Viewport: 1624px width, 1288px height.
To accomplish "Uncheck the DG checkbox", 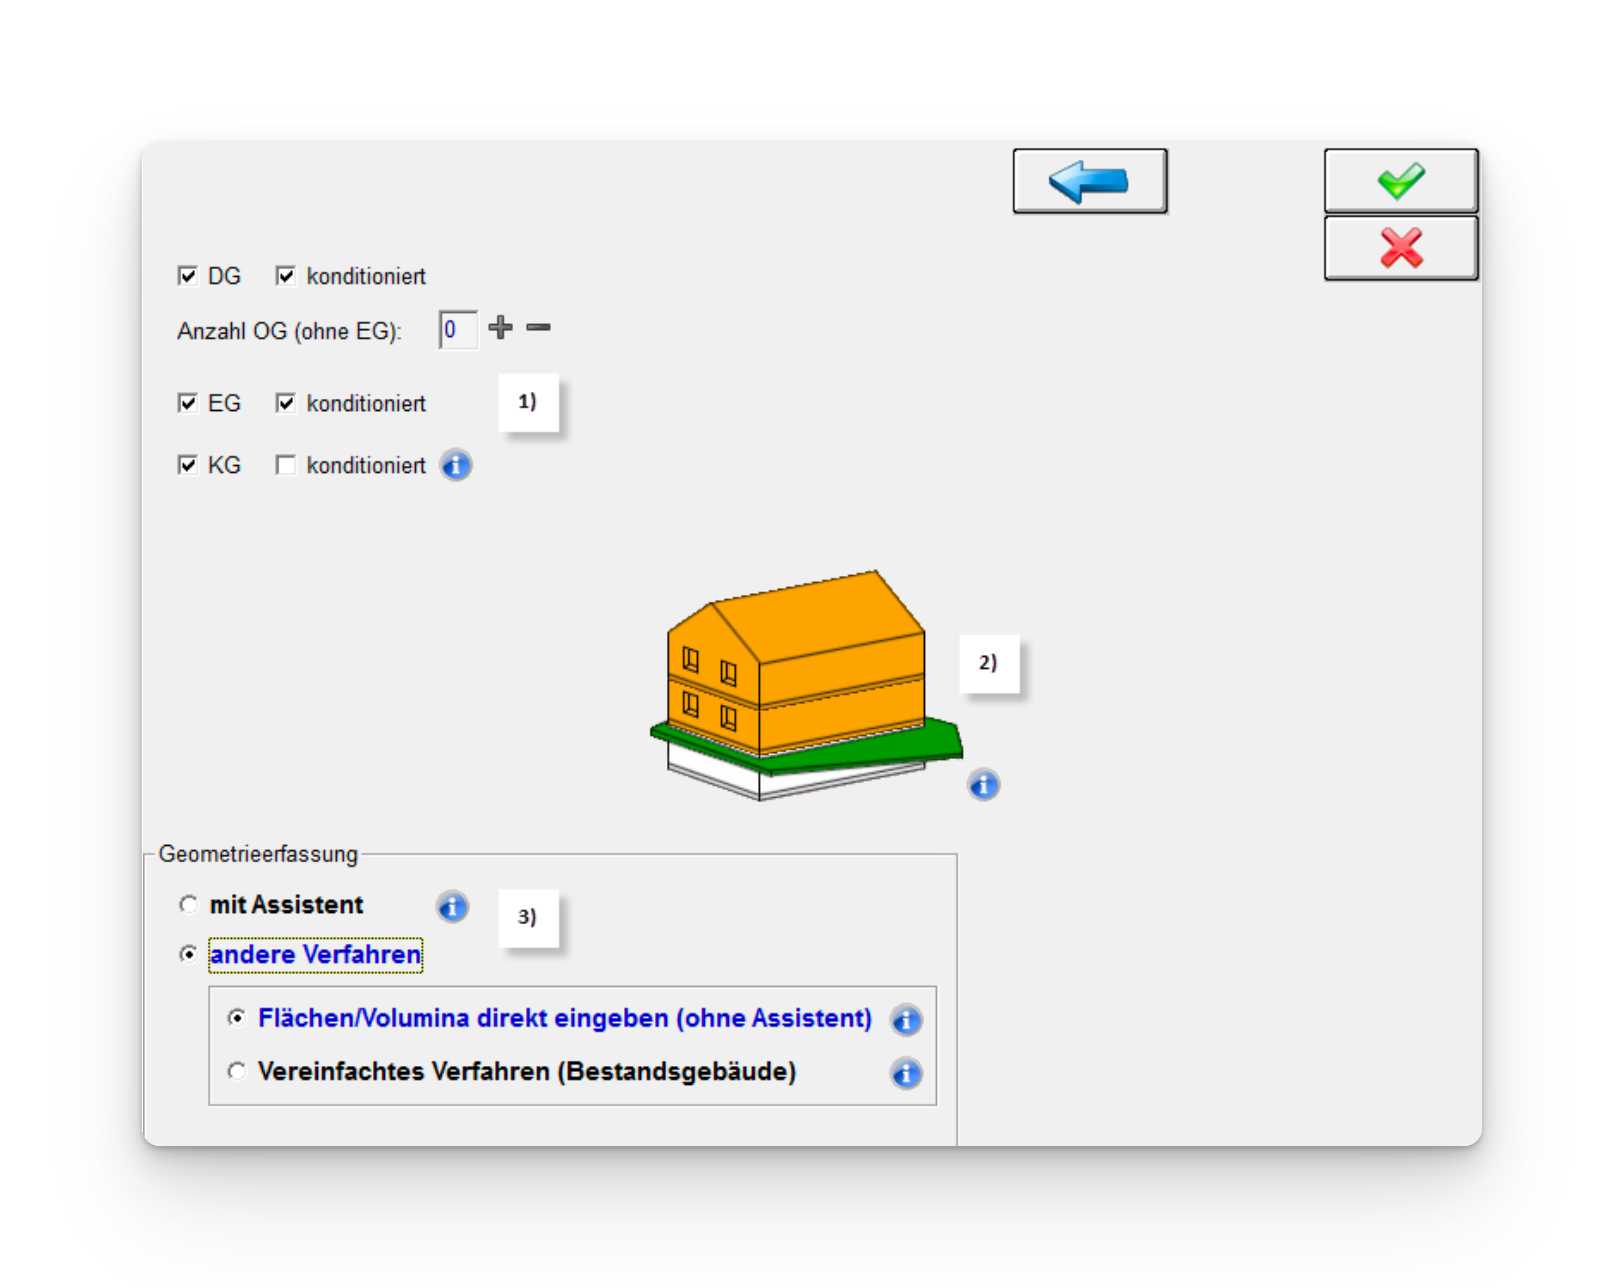I will pos(187,276).
